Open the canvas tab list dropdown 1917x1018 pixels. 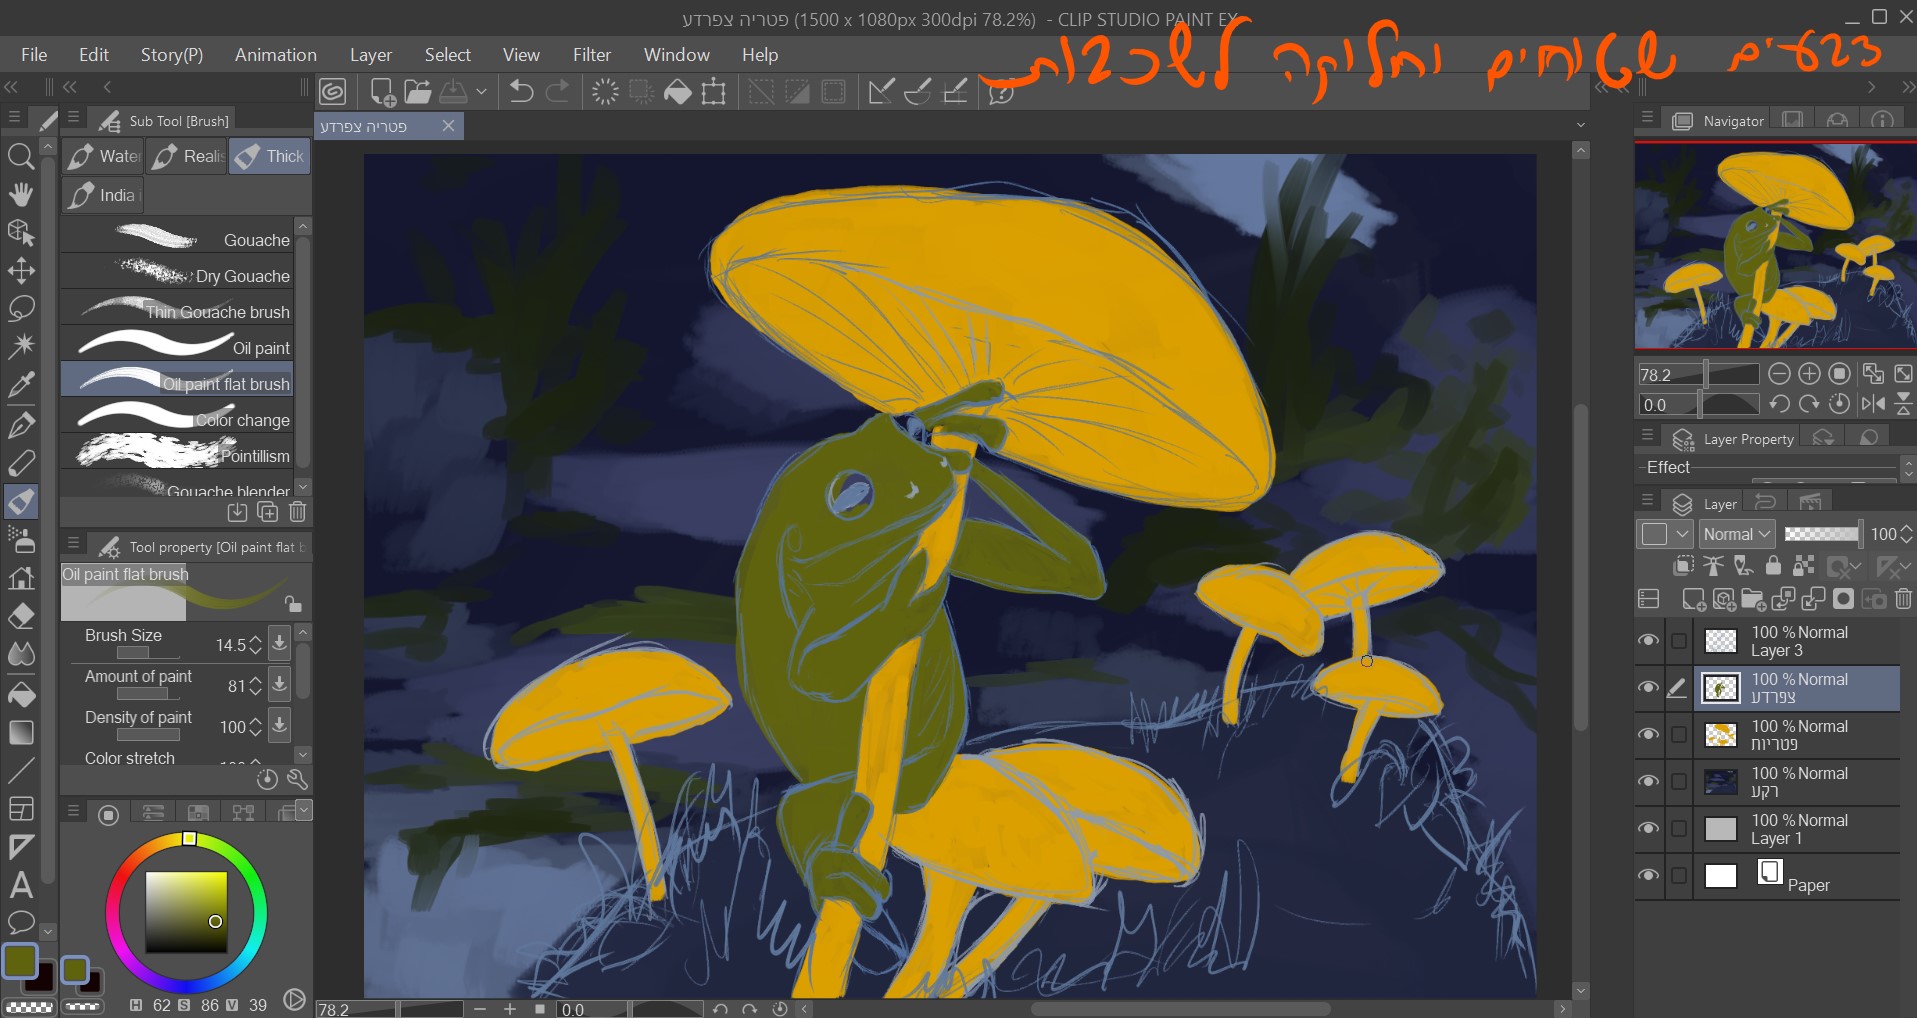point(1581,125)
